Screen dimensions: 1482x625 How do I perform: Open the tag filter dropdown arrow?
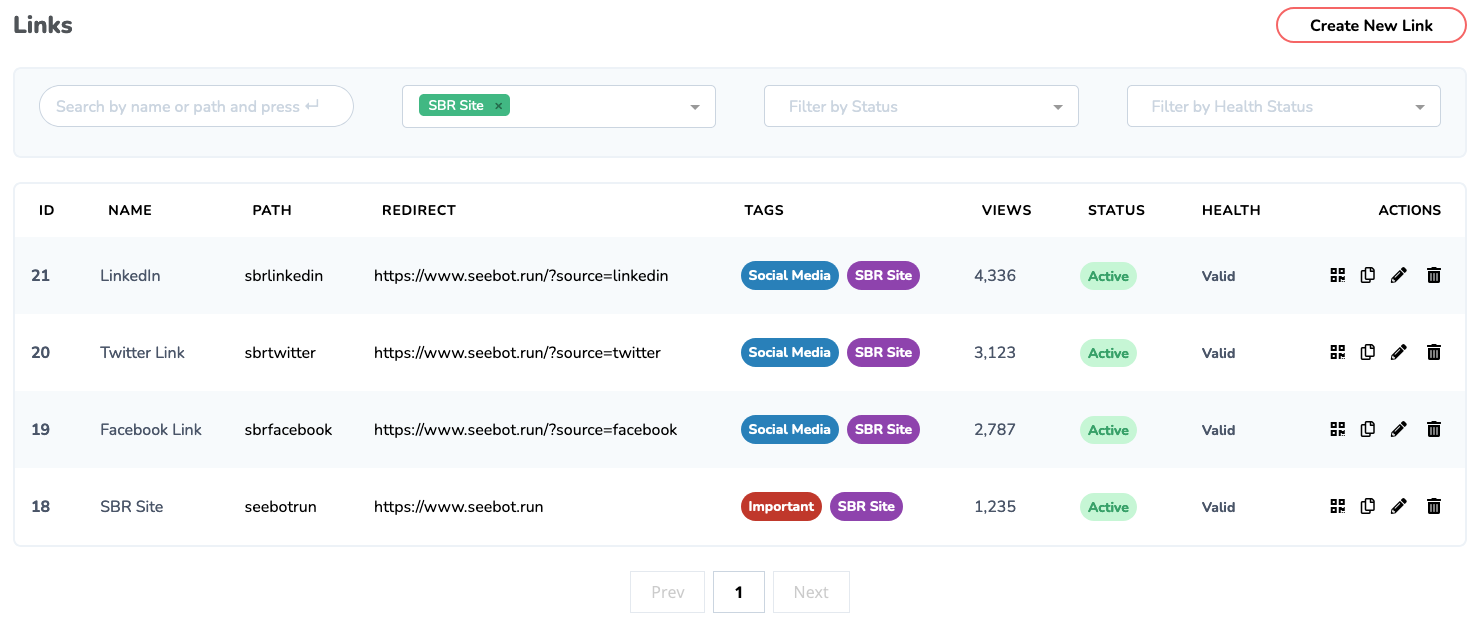[x=695, y=107]
